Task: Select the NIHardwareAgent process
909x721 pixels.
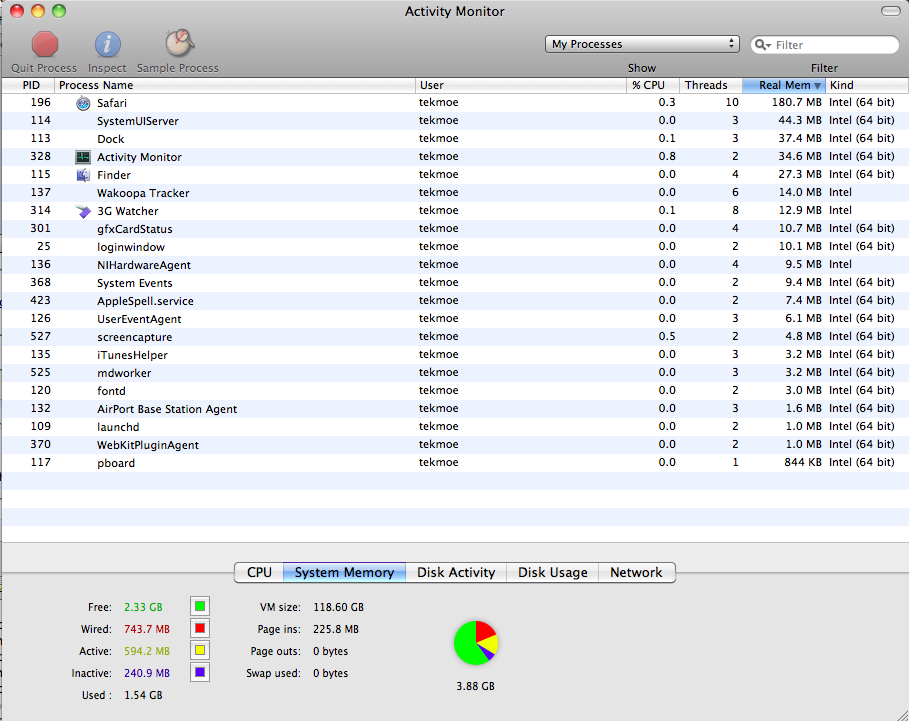Action: click(x=454, y=264)
